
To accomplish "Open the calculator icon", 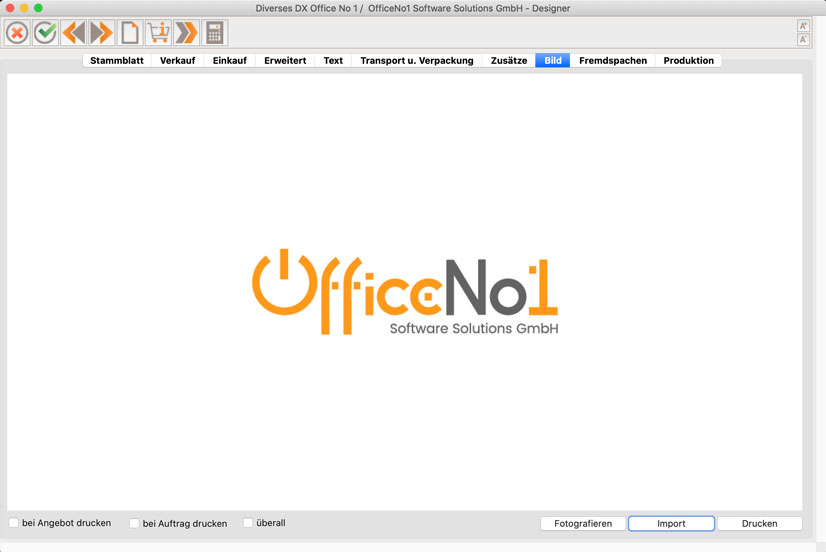I will click(214, 33).
